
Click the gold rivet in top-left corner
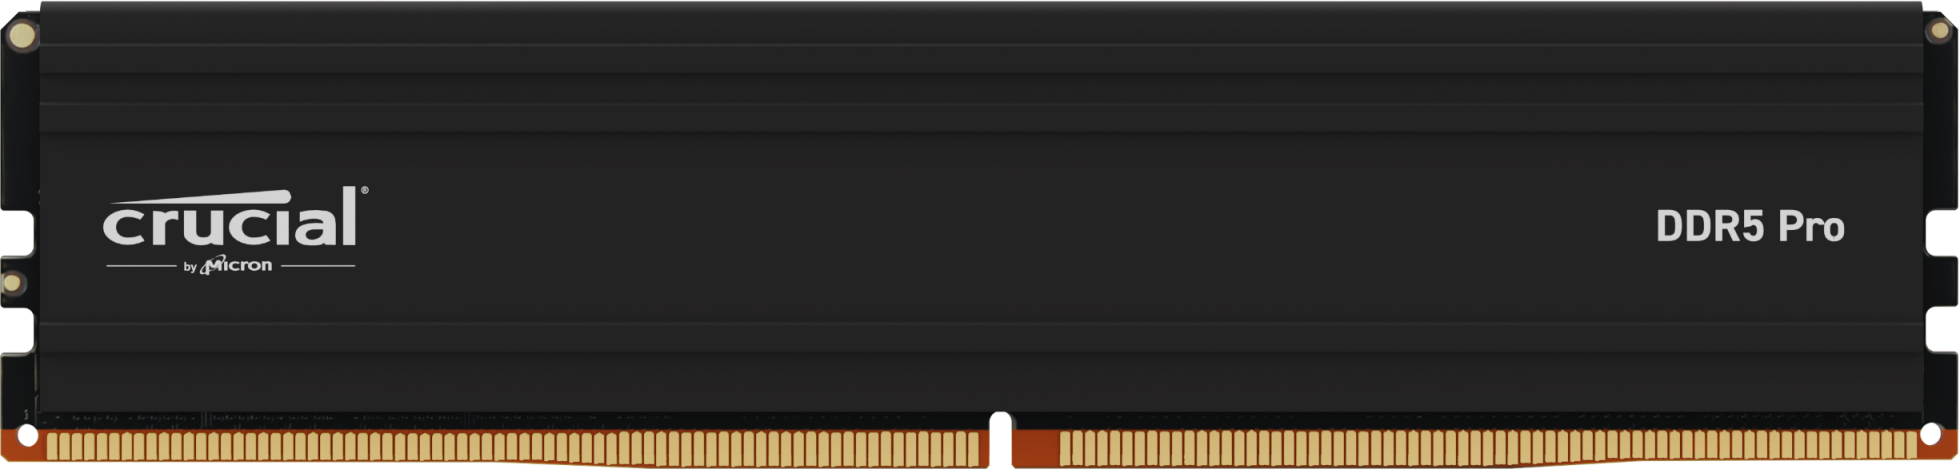pyautogui.click(x=21, y=37)
